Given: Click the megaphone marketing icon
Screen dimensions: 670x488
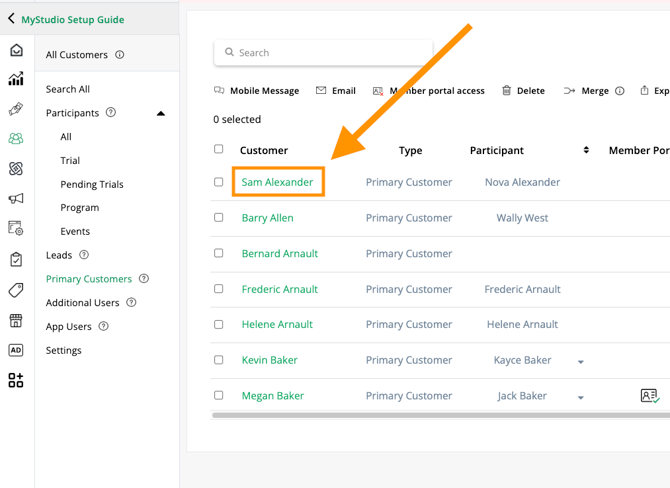Looking at the screenshot, I should 16,199.
